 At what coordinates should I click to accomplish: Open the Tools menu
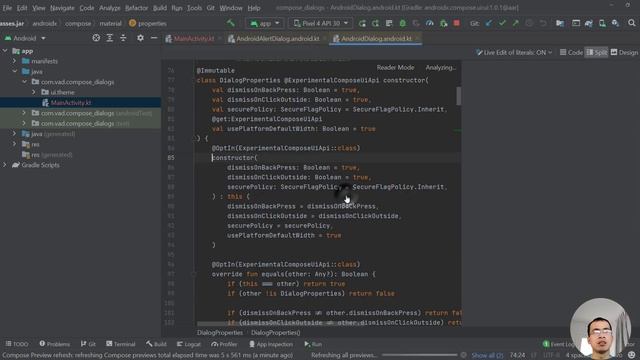coord(194,8)
